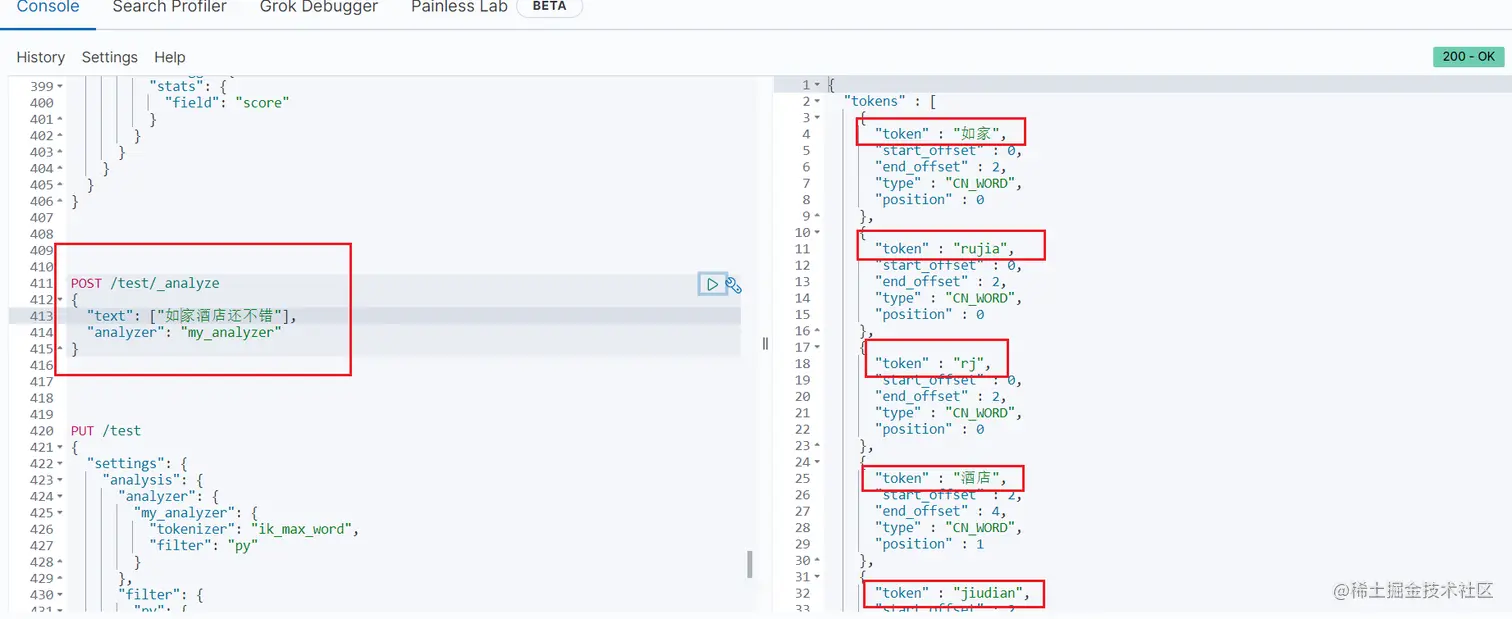Open the Grok Debugger tab
1512x619 pixels.
click(319, 7)
